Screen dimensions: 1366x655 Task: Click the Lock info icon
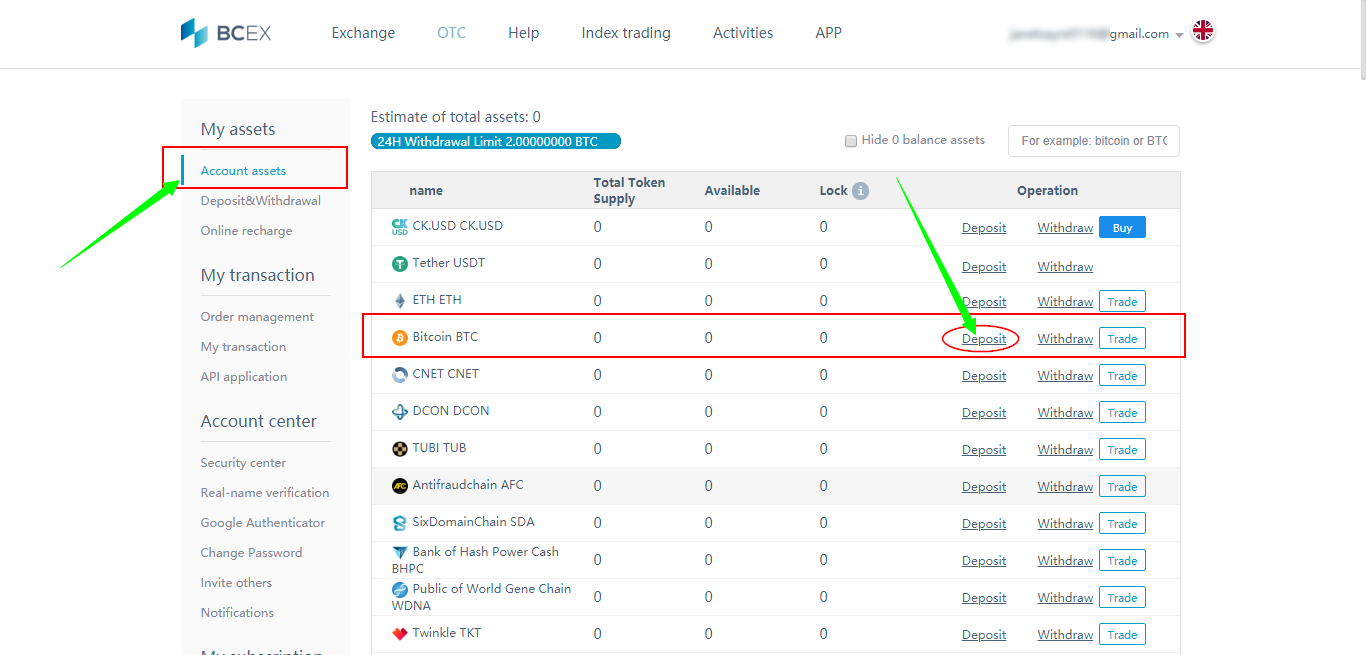(x=860, y=191)
